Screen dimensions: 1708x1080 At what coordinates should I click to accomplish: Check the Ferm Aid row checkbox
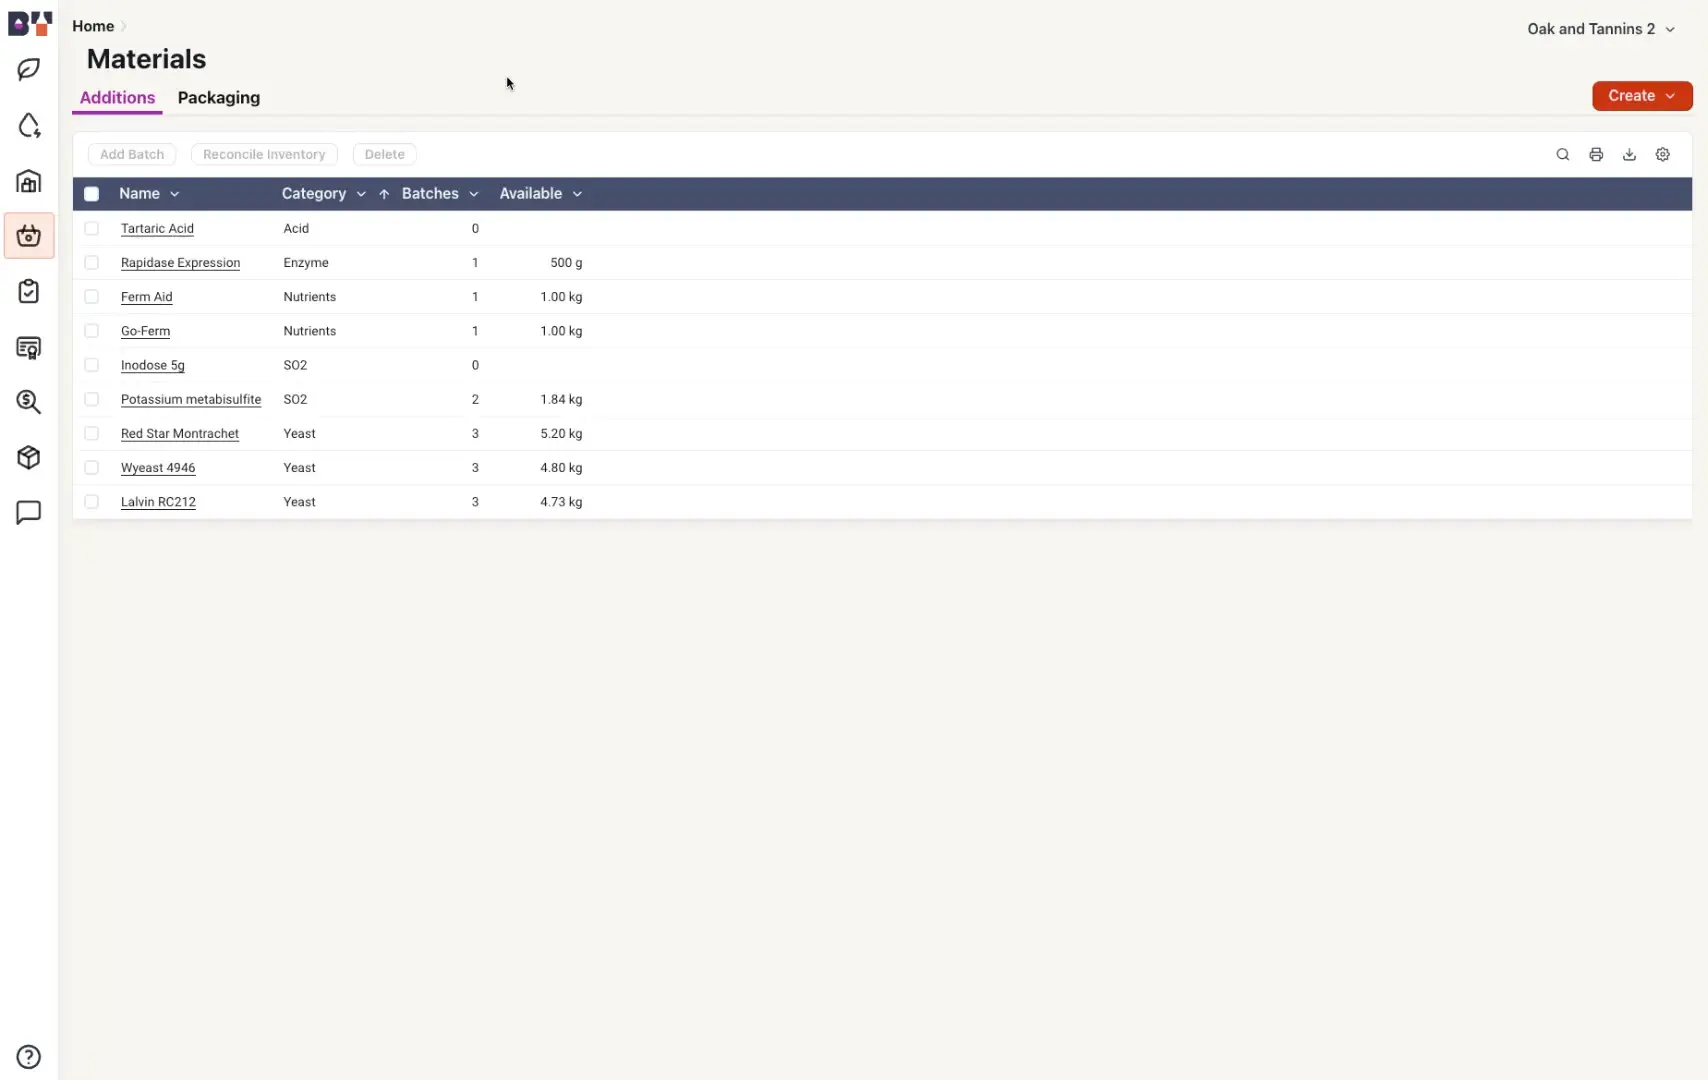click(x=92, y=296)
